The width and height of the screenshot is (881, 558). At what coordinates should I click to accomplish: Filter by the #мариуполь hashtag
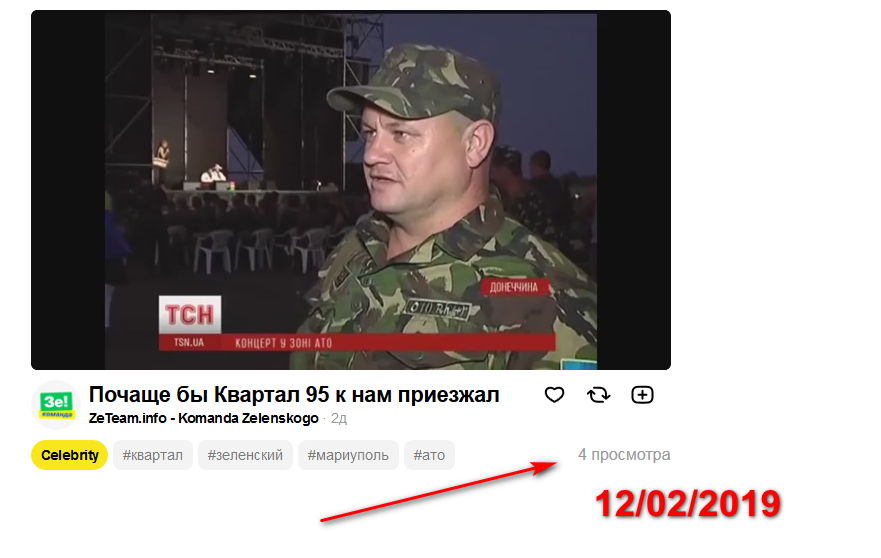pyautogui.click(x=348, y=455)
